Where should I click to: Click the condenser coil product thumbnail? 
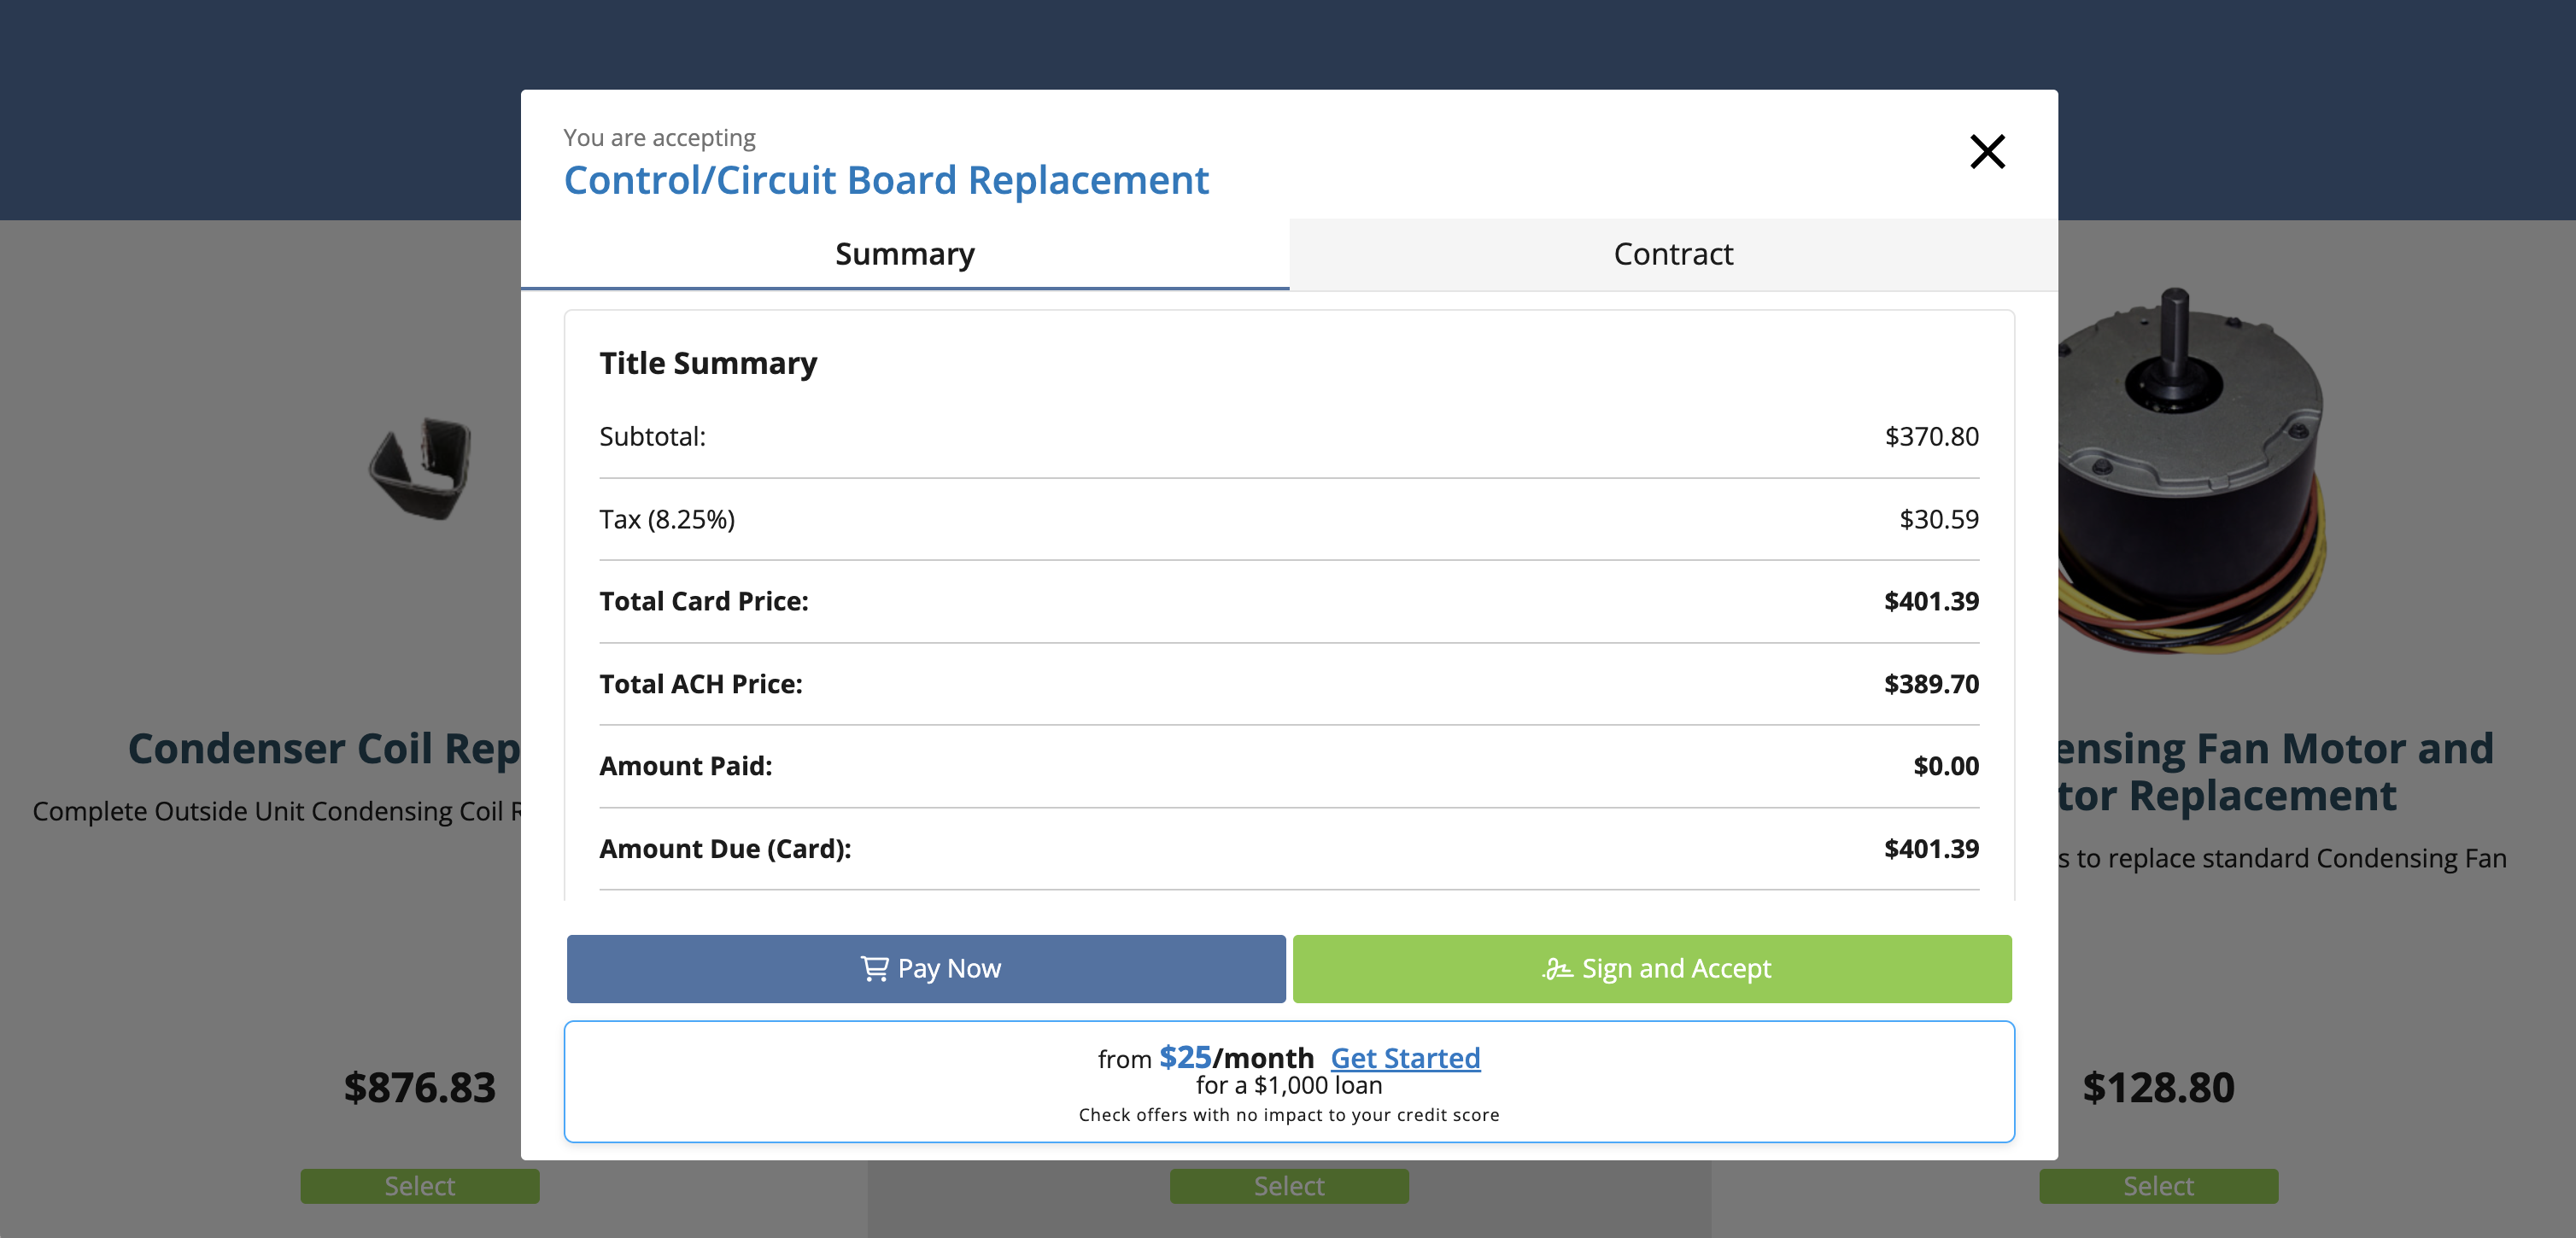tap(421, 468)
